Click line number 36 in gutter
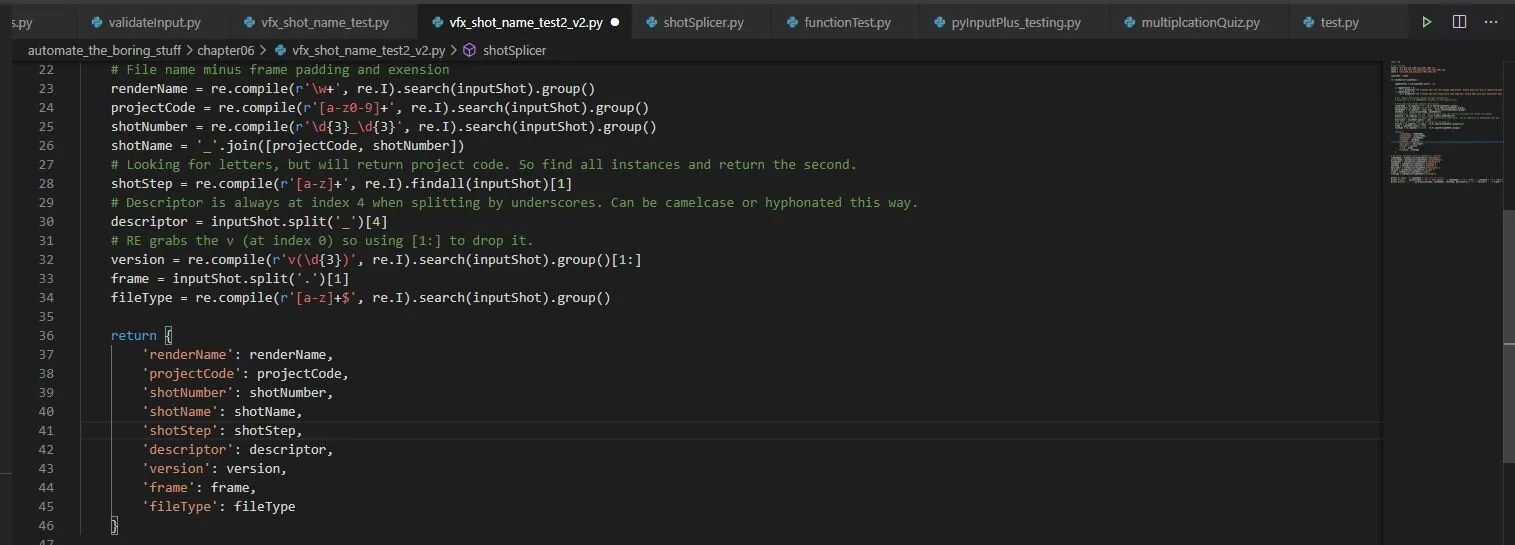The height and width of the screenshot is (545, 1515). pos(45,336)
